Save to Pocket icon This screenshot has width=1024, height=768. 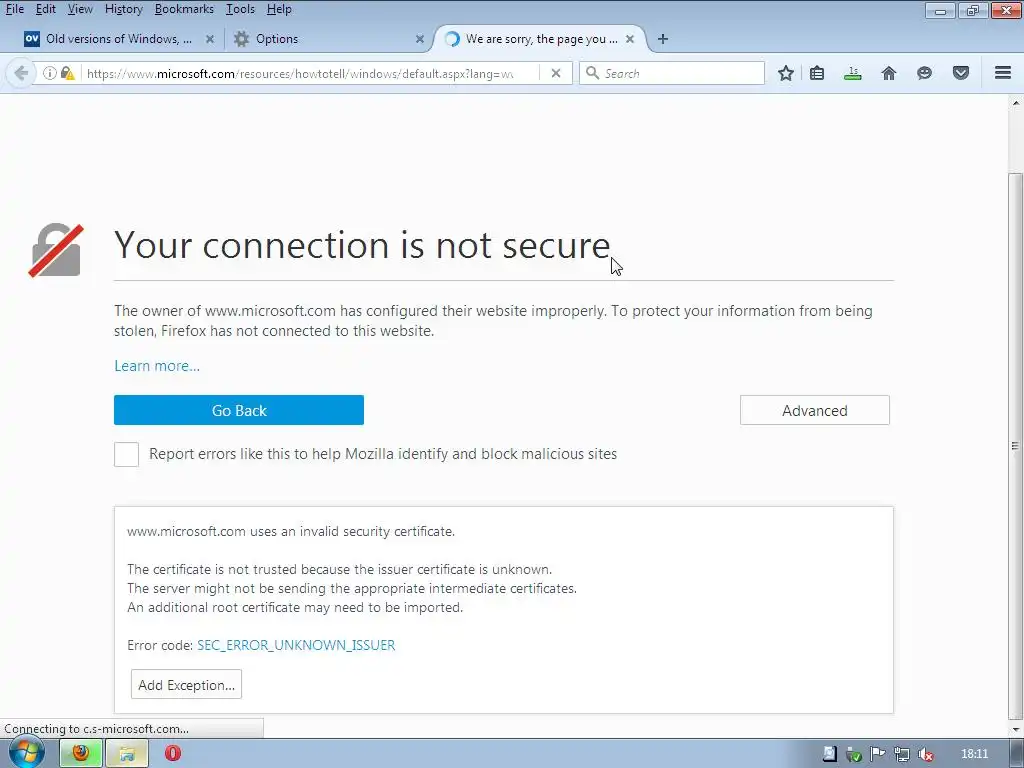pos(961,73)
